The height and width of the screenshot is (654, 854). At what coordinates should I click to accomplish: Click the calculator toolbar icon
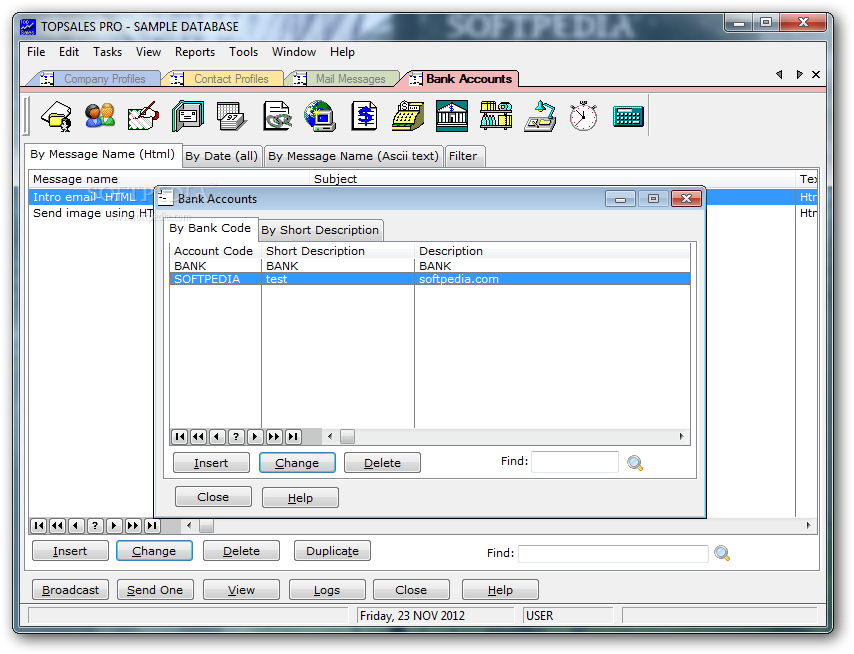click(x=628, y=117)
